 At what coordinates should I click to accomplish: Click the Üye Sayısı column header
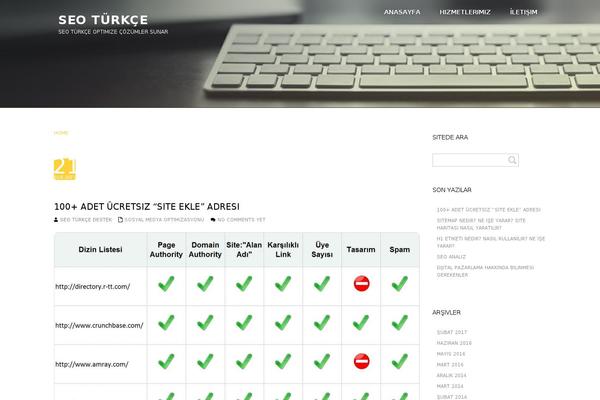coord(322,250)
